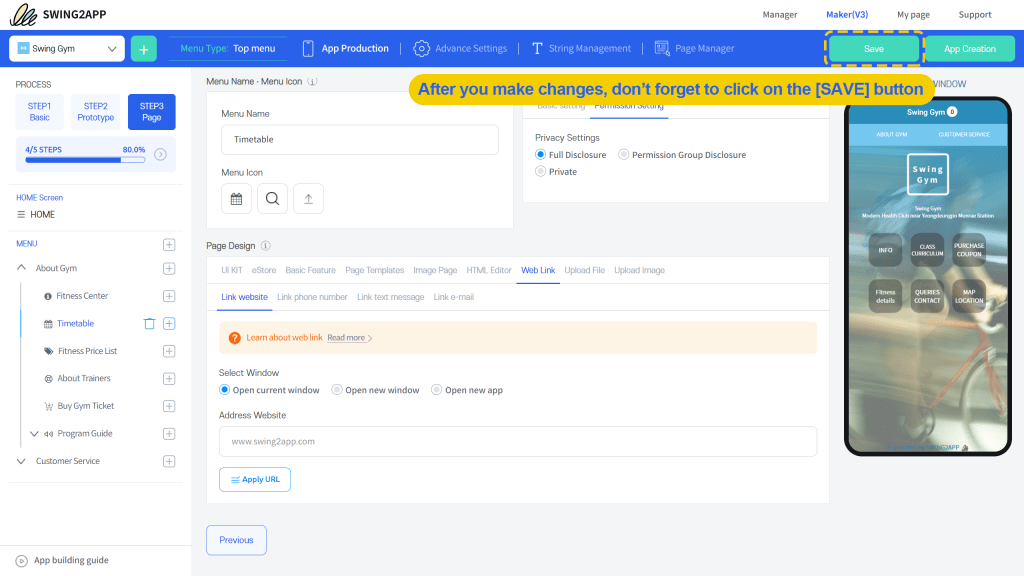Screen dimensions: 1024x576
Task: Go back with the Previous button
Action: pyautogui.click(x=236, y=540)
